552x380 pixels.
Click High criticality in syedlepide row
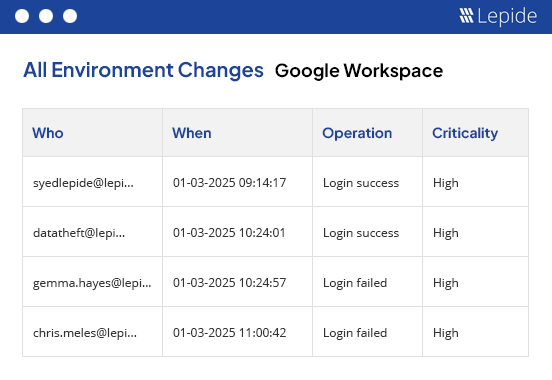point(446,183)
